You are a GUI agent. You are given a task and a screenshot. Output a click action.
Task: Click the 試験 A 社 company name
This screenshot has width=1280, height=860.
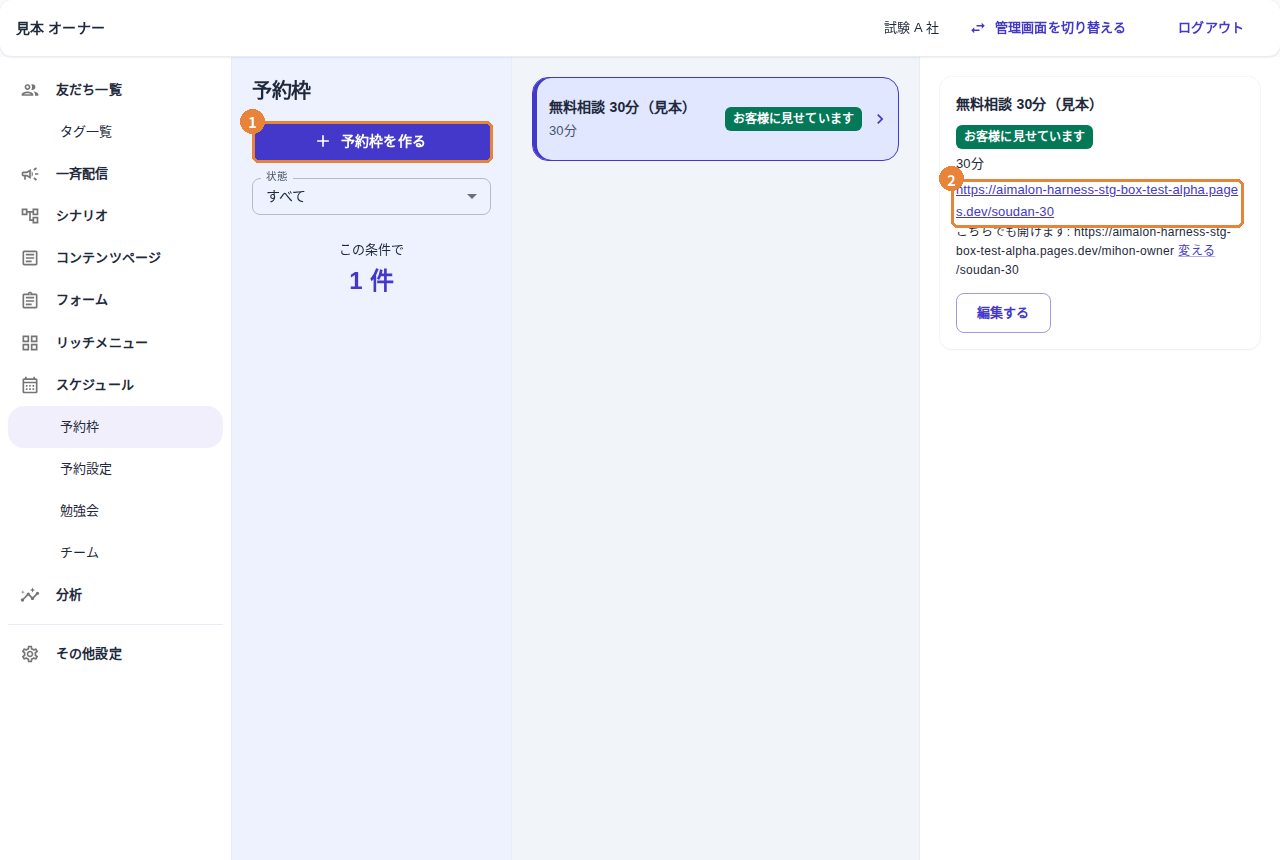[x=912, y=28]
